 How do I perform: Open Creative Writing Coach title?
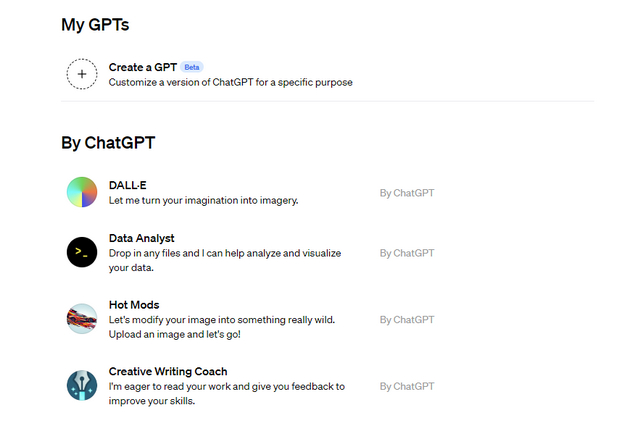(168, 371)
